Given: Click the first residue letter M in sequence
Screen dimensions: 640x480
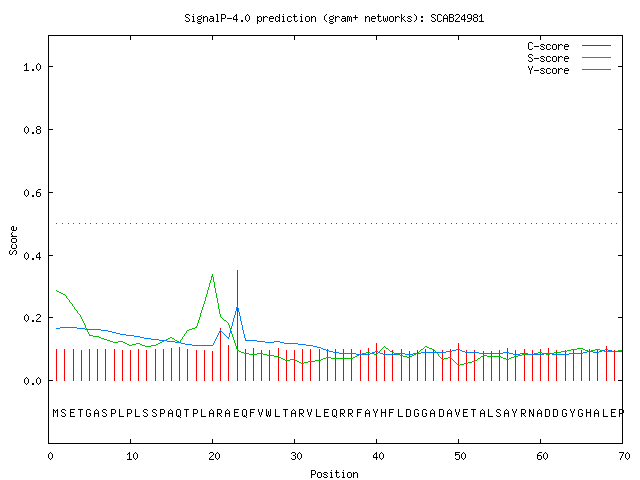Looking at the screenshot, I should (x=56, y=413).
